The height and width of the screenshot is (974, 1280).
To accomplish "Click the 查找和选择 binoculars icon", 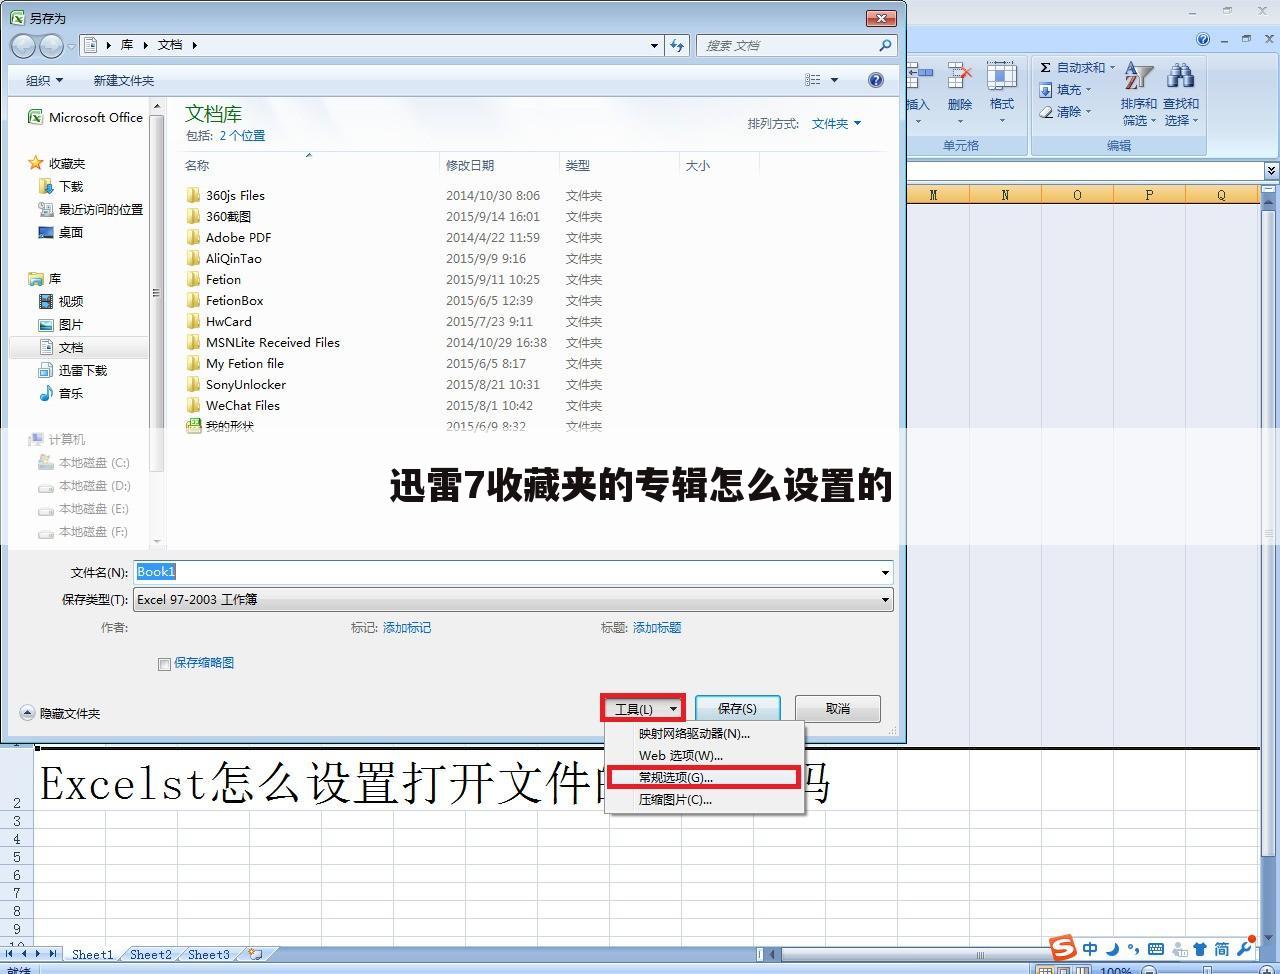I will [1181, 76].
